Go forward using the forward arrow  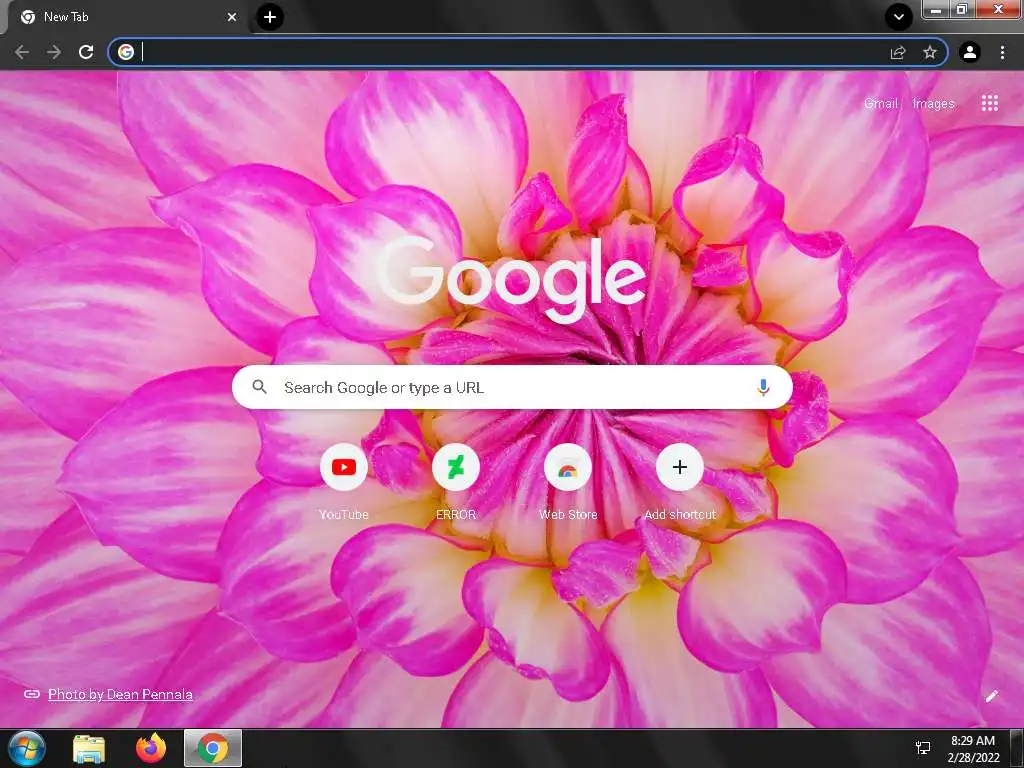[x=54, y=52]
